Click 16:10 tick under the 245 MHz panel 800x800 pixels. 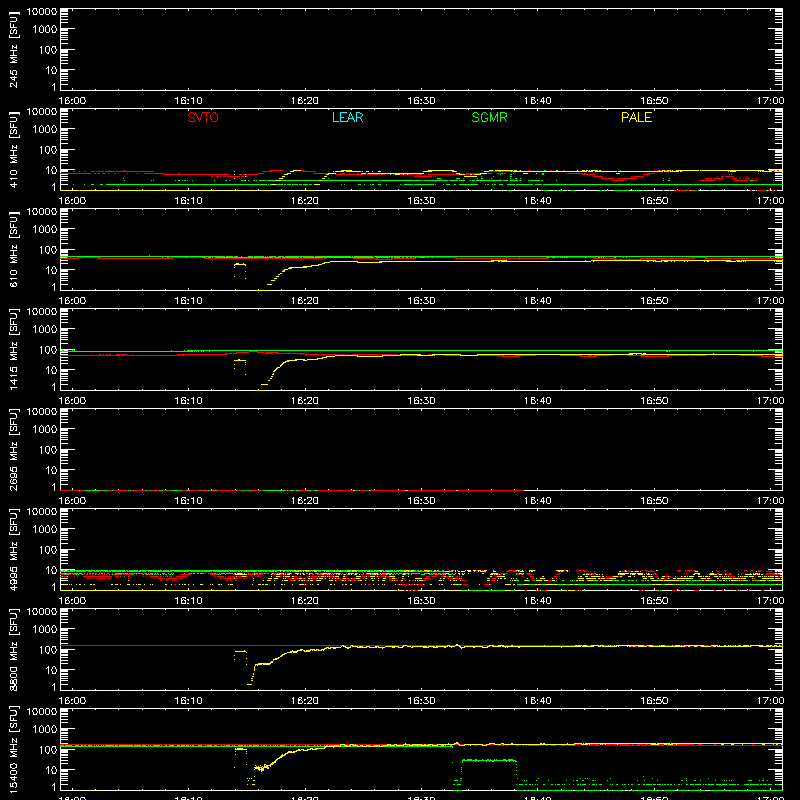tap(188, 101)
